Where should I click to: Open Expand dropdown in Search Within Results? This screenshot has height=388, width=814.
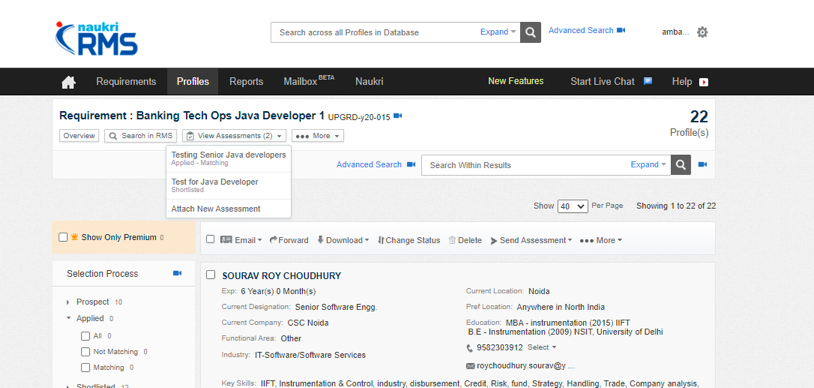tap(648, 165)
